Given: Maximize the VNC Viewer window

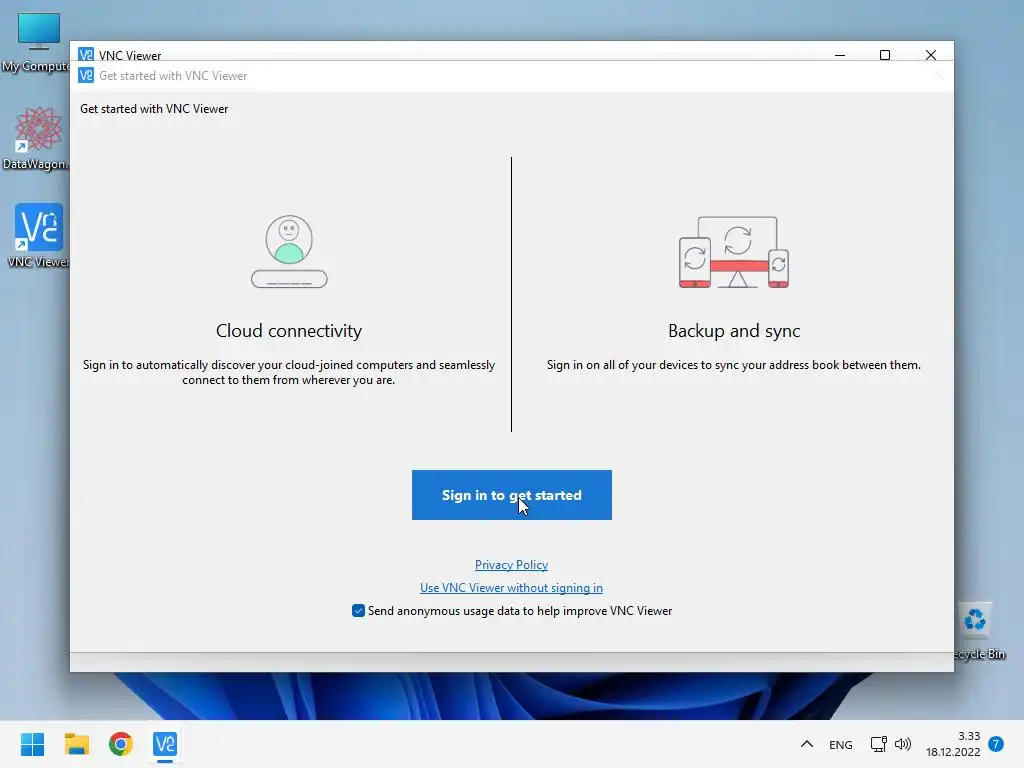Looking at the screenshot, I should (885, 55).
